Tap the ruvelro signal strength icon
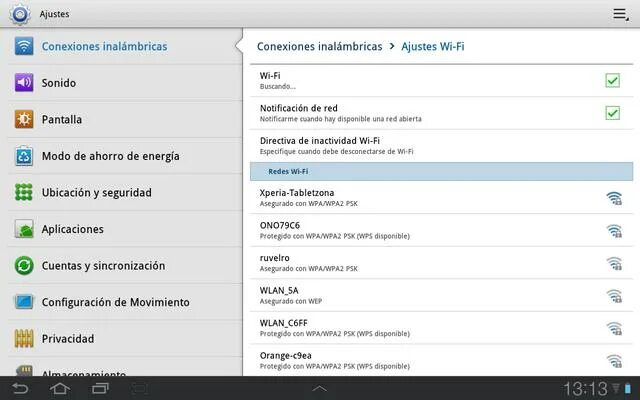 [x=614, y=263]
